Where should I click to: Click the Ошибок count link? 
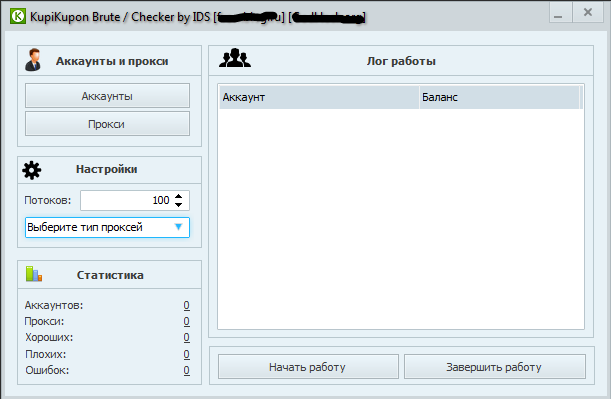[187, 370]
